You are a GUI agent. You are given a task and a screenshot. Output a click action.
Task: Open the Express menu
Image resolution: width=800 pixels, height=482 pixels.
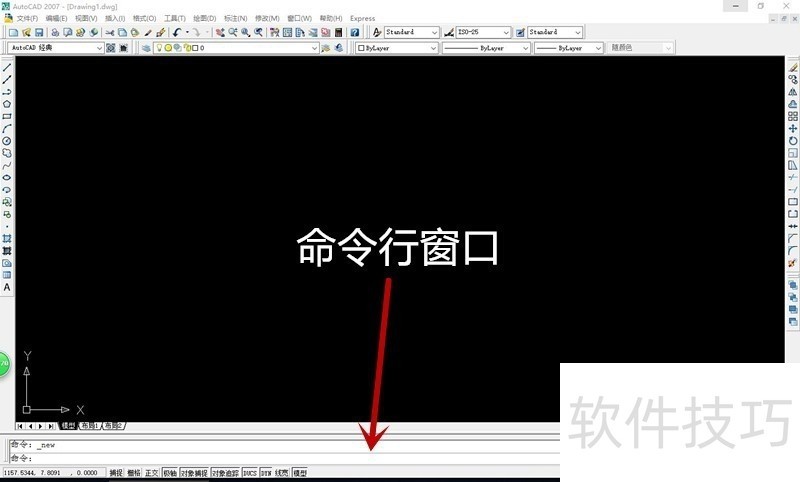[x=362, y=18]
